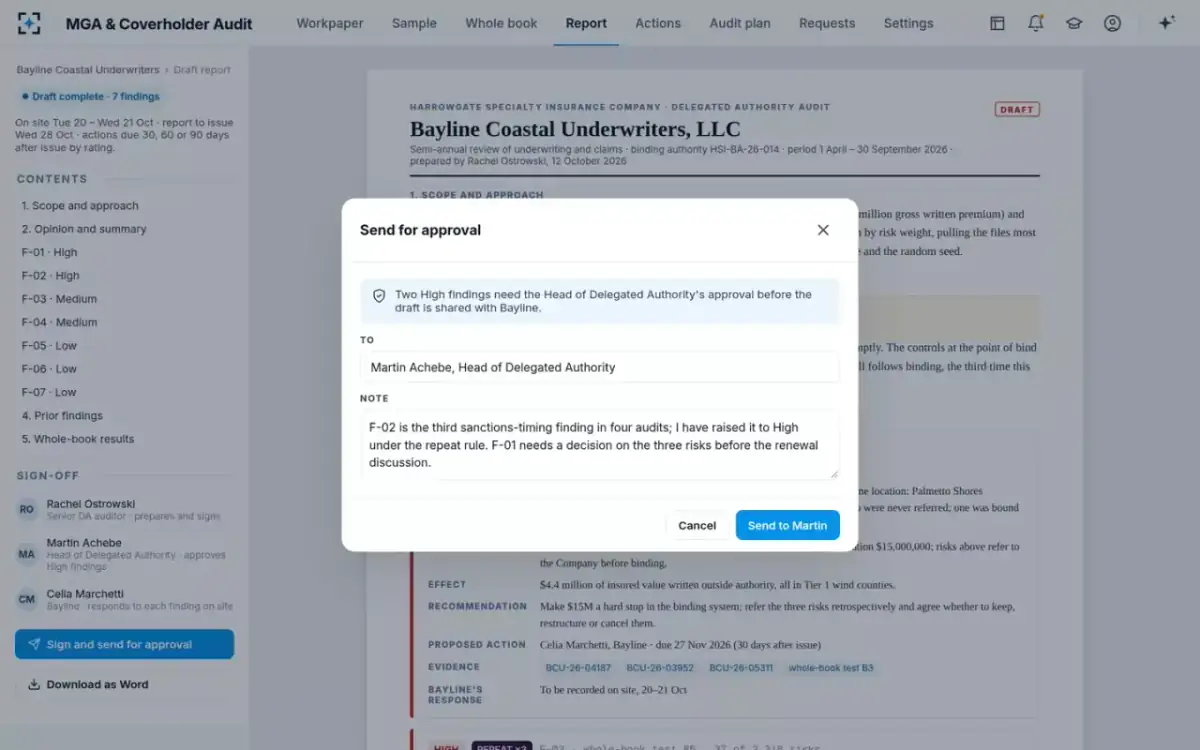
Task: Go to finding F-07 Low
Action: click(49, 392)
